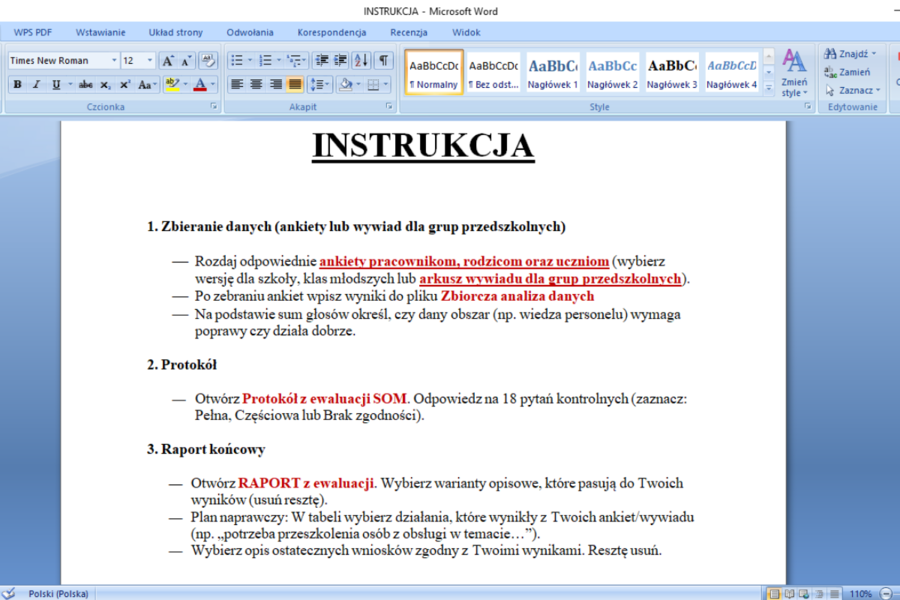Open the Korespondencja tab
Screen dimensions: 900x600
coord(332,33)
